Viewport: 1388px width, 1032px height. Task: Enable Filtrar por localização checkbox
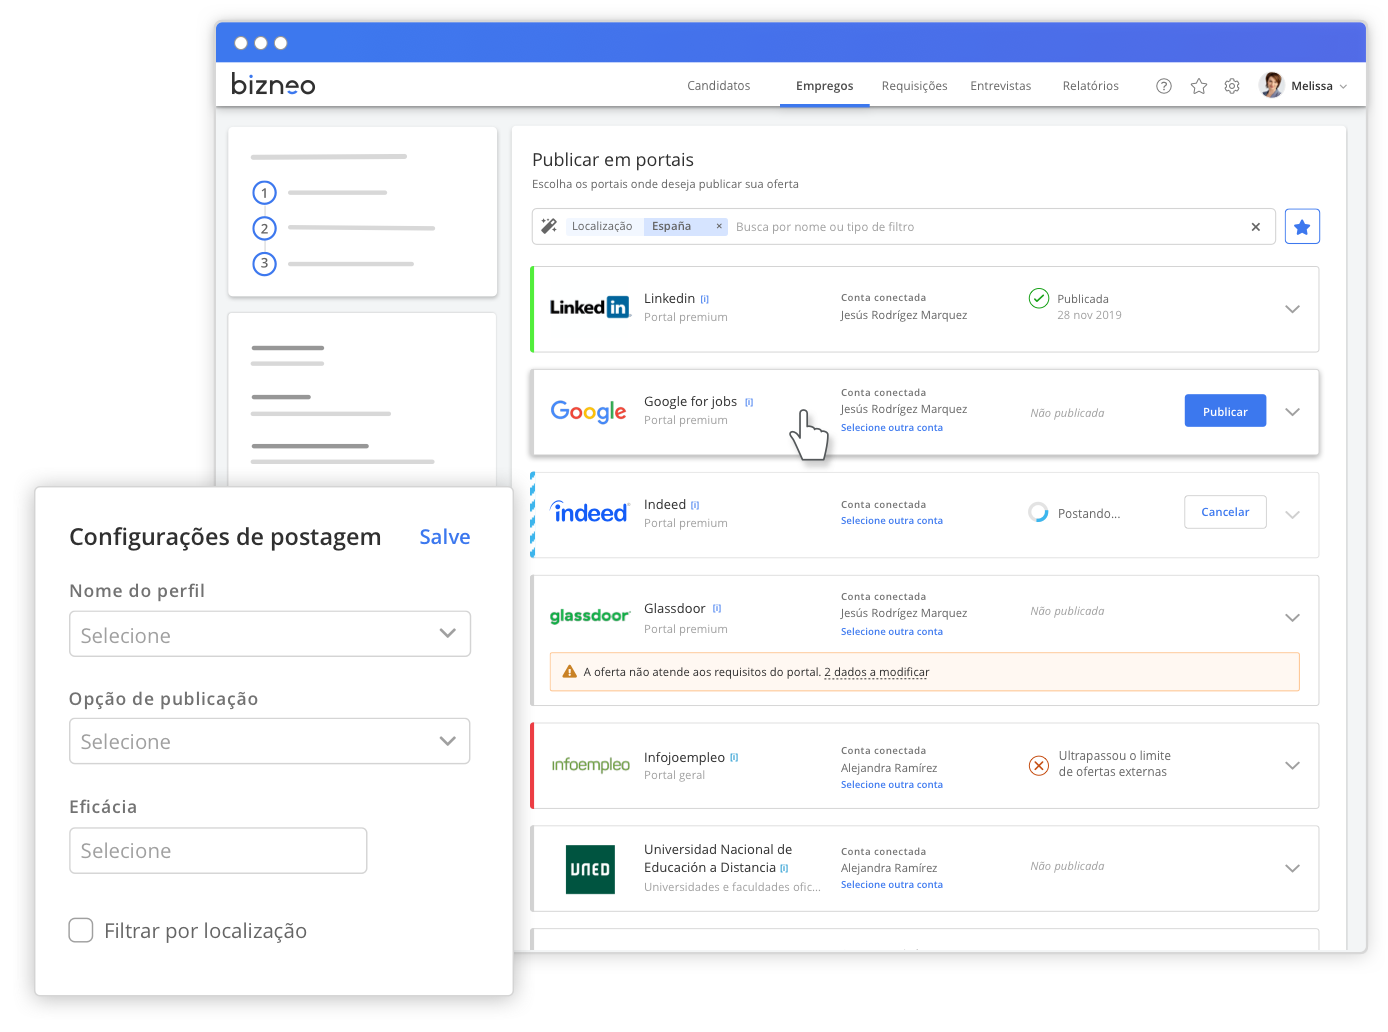pos(81,930)
